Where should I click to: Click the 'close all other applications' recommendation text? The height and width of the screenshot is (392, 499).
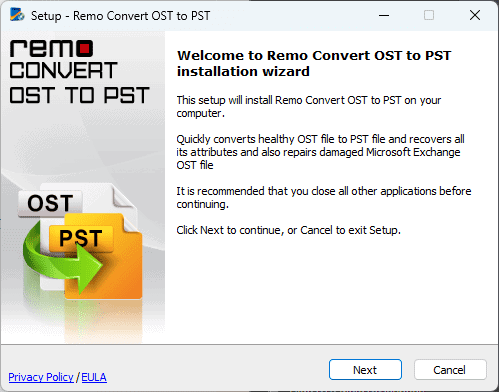324,197
